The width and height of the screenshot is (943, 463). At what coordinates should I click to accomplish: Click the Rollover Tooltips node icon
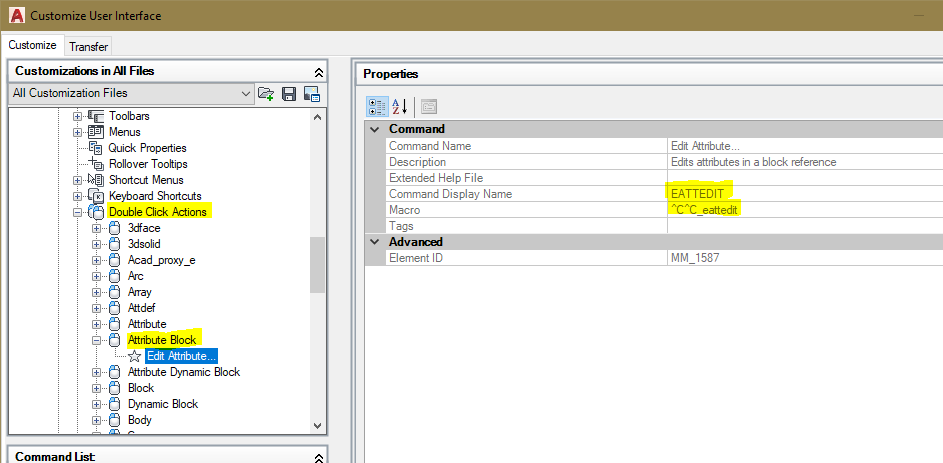click(x=96, y=164)
